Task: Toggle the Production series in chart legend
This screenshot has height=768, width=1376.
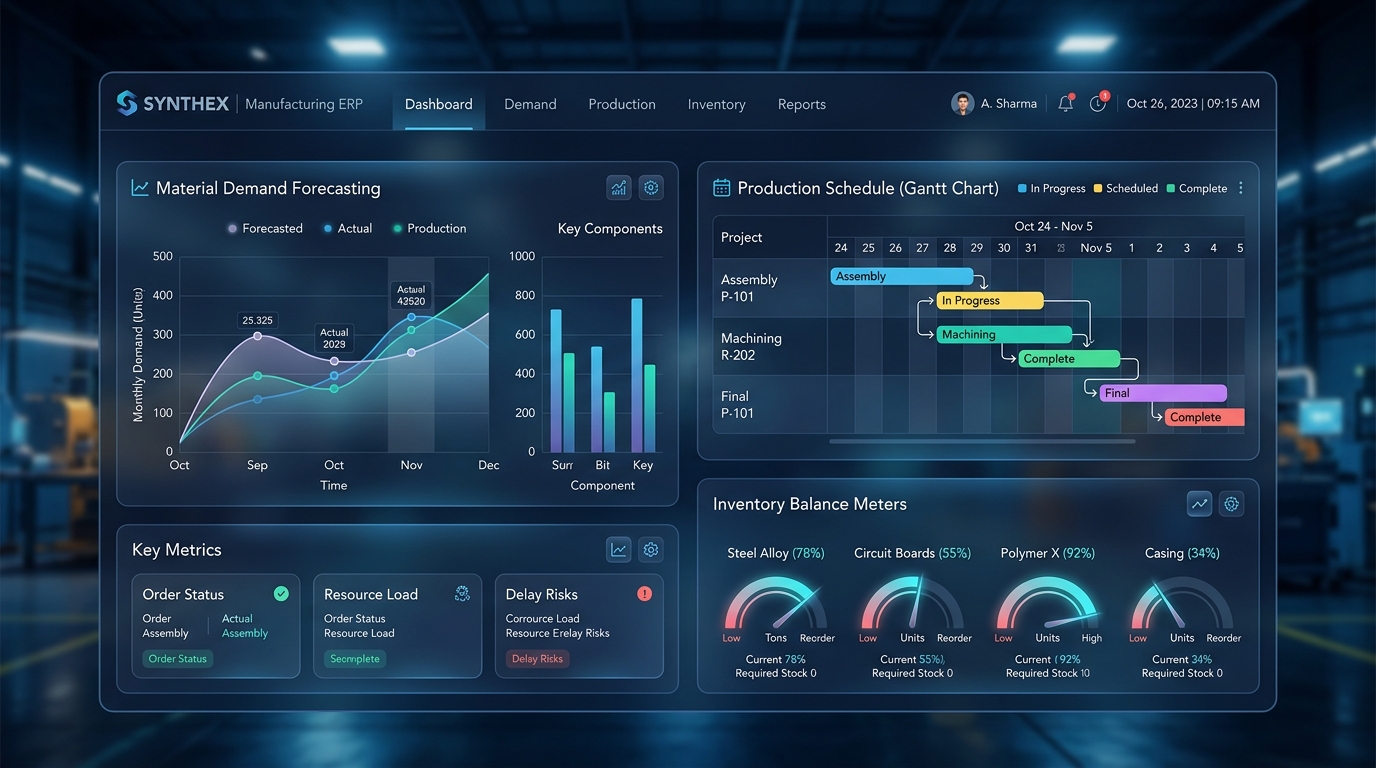Action: point(429,228)
